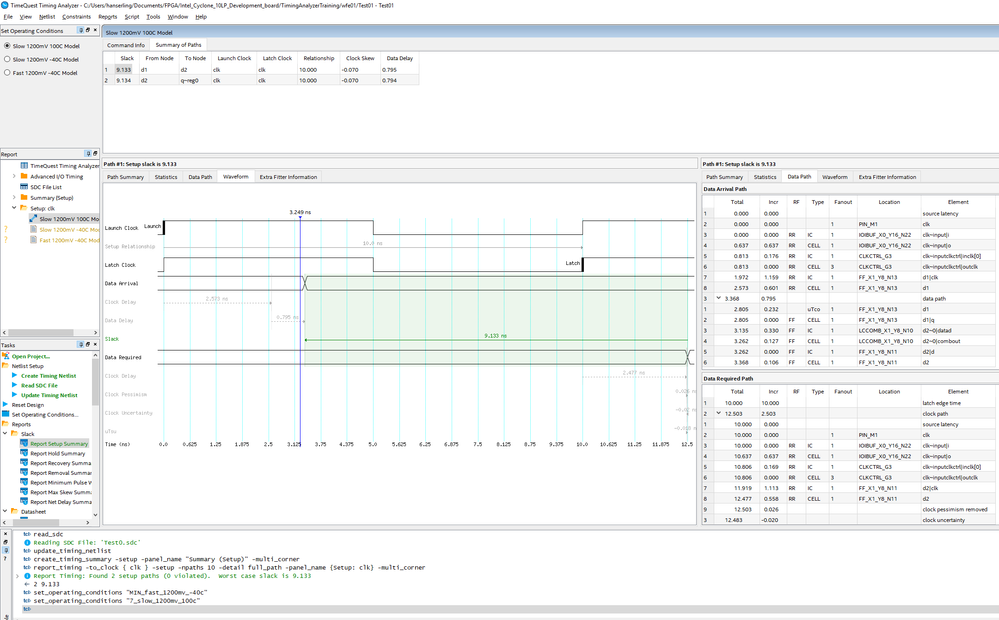Click the Reset Design play icon
Image resolution: width=999 pixels, height=620 pixels.
pos(6,404)
